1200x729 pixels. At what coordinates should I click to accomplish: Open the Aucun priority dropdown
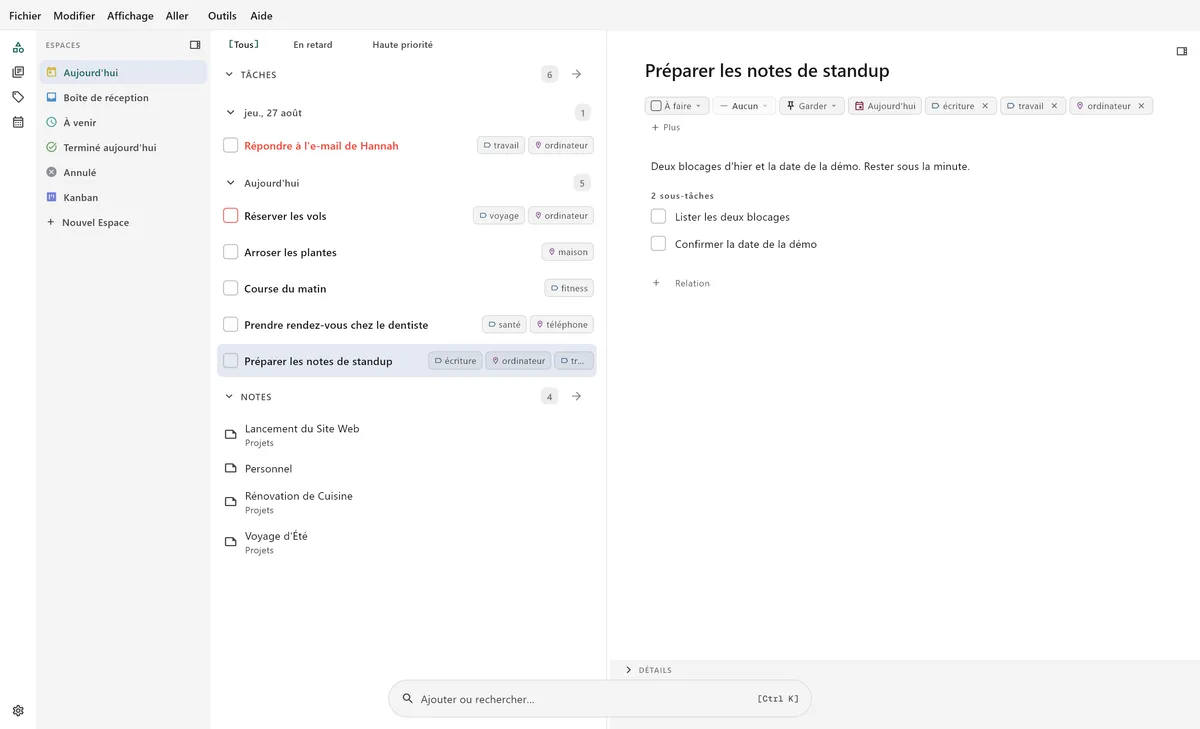[x=744, y=106]
